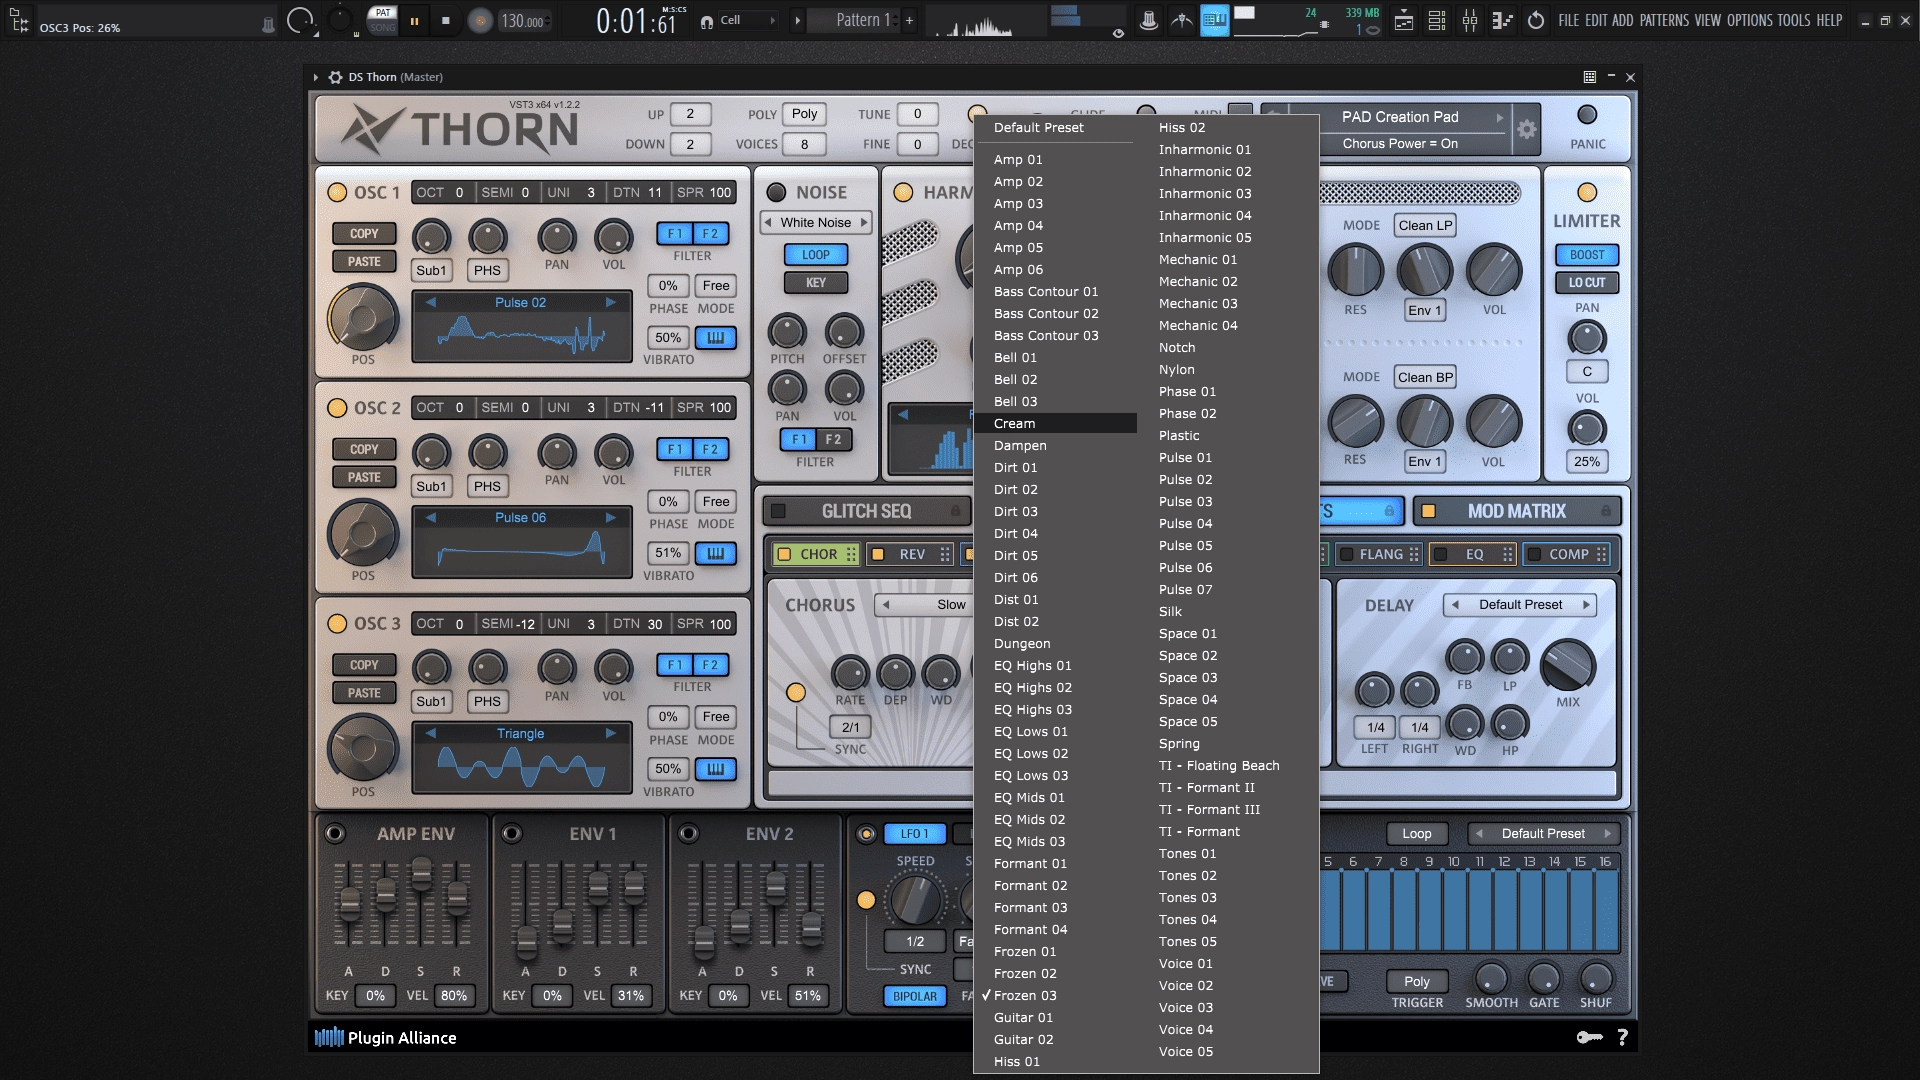Click the Noise Loop button

point(816,255)
